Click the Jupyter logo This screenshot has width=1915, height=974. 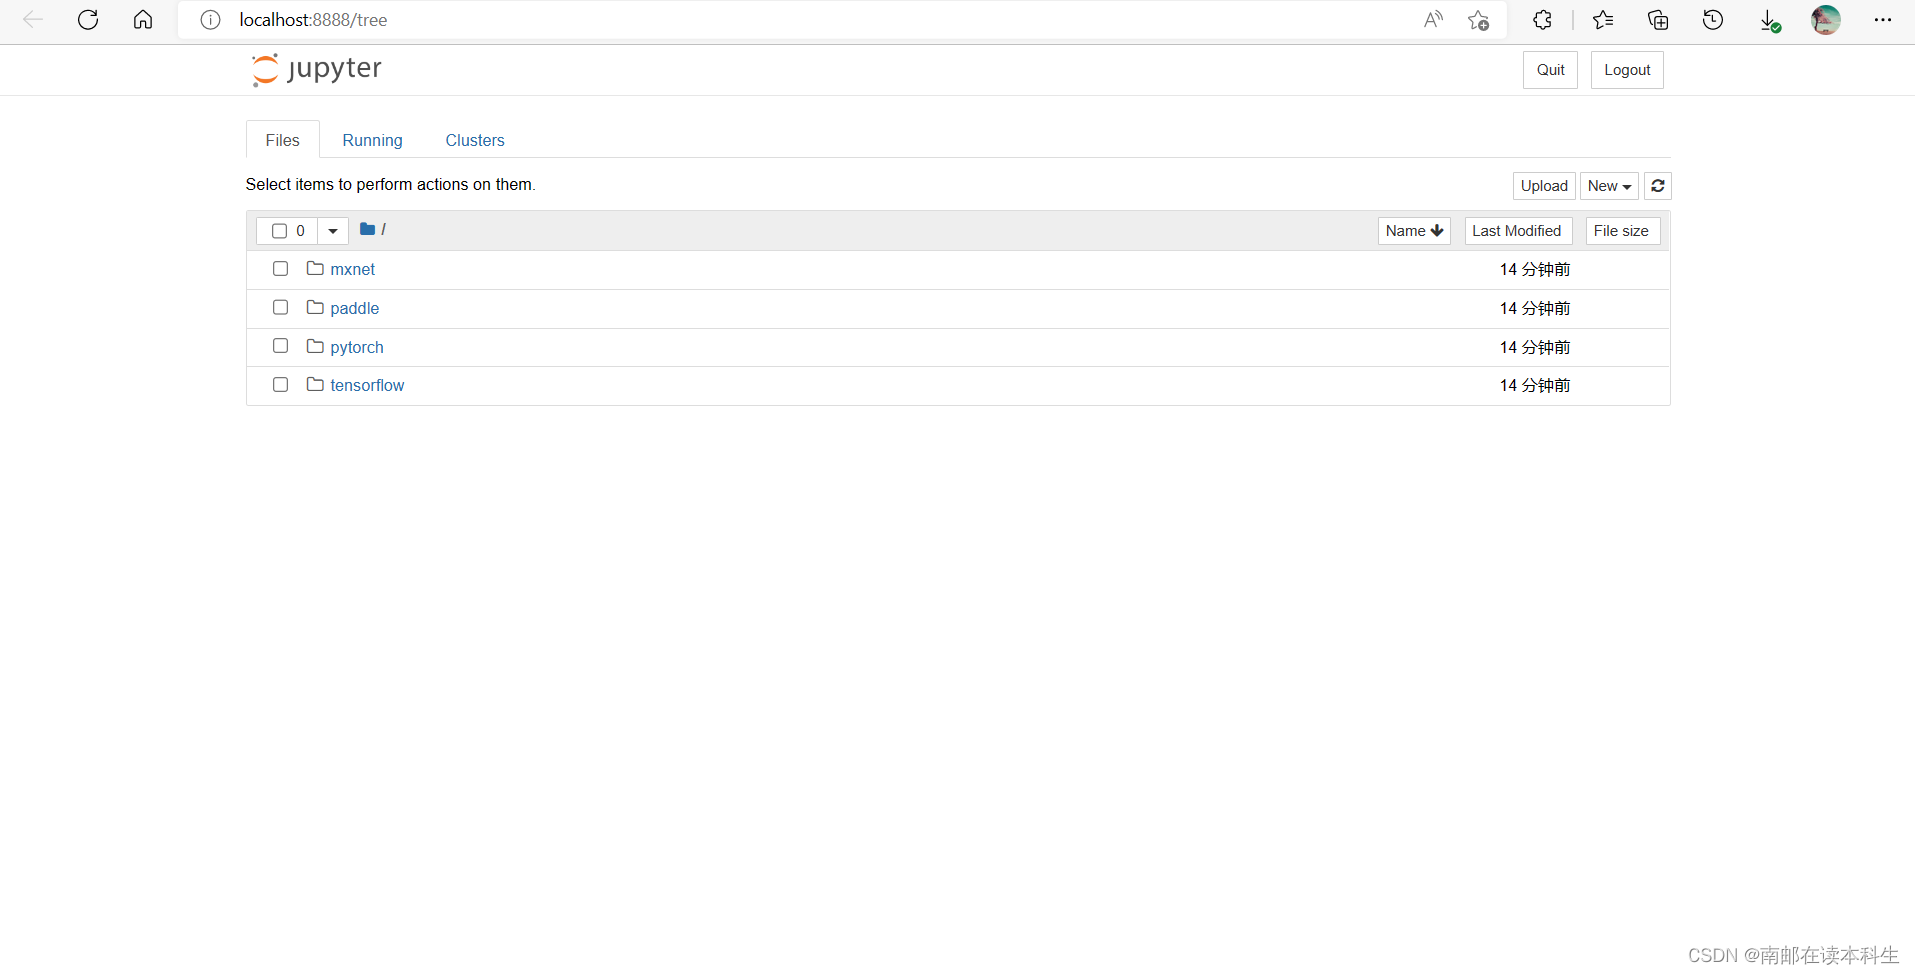coord(316,69)
